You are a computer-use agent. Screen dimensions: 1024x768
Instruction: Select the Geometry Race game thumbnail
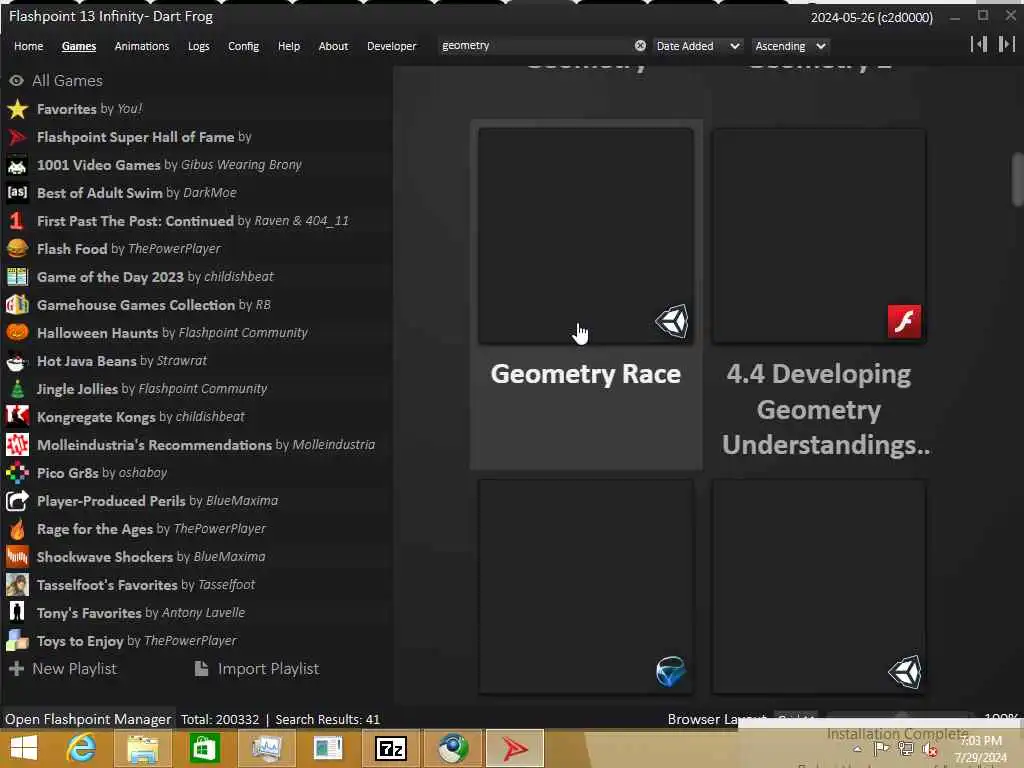(586, 236)
